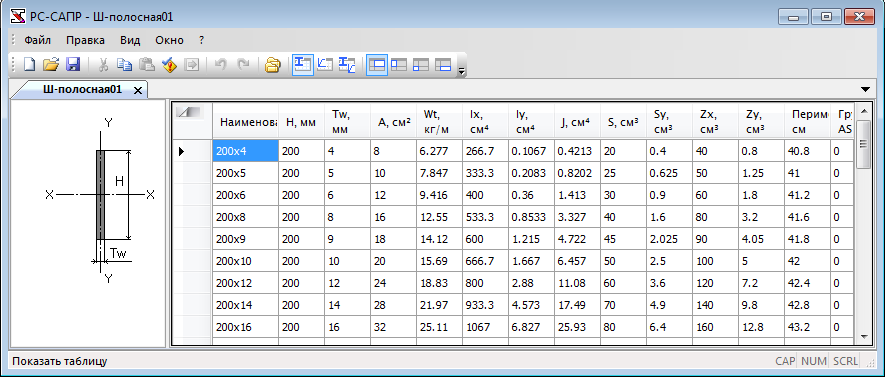The height and width of the screenshot is (377, 885).
Task: Click the Zx, см³ column header
Action: [x=715, y=121]
